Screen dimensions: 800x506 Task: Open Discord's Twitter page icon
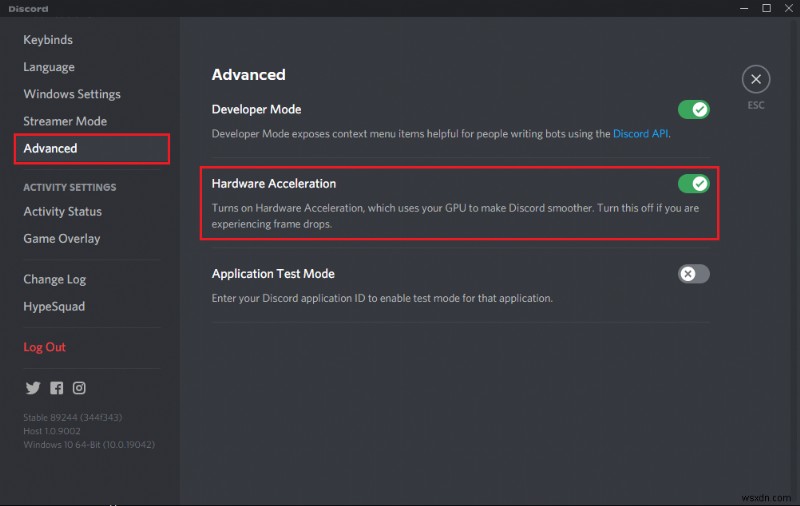32,388
